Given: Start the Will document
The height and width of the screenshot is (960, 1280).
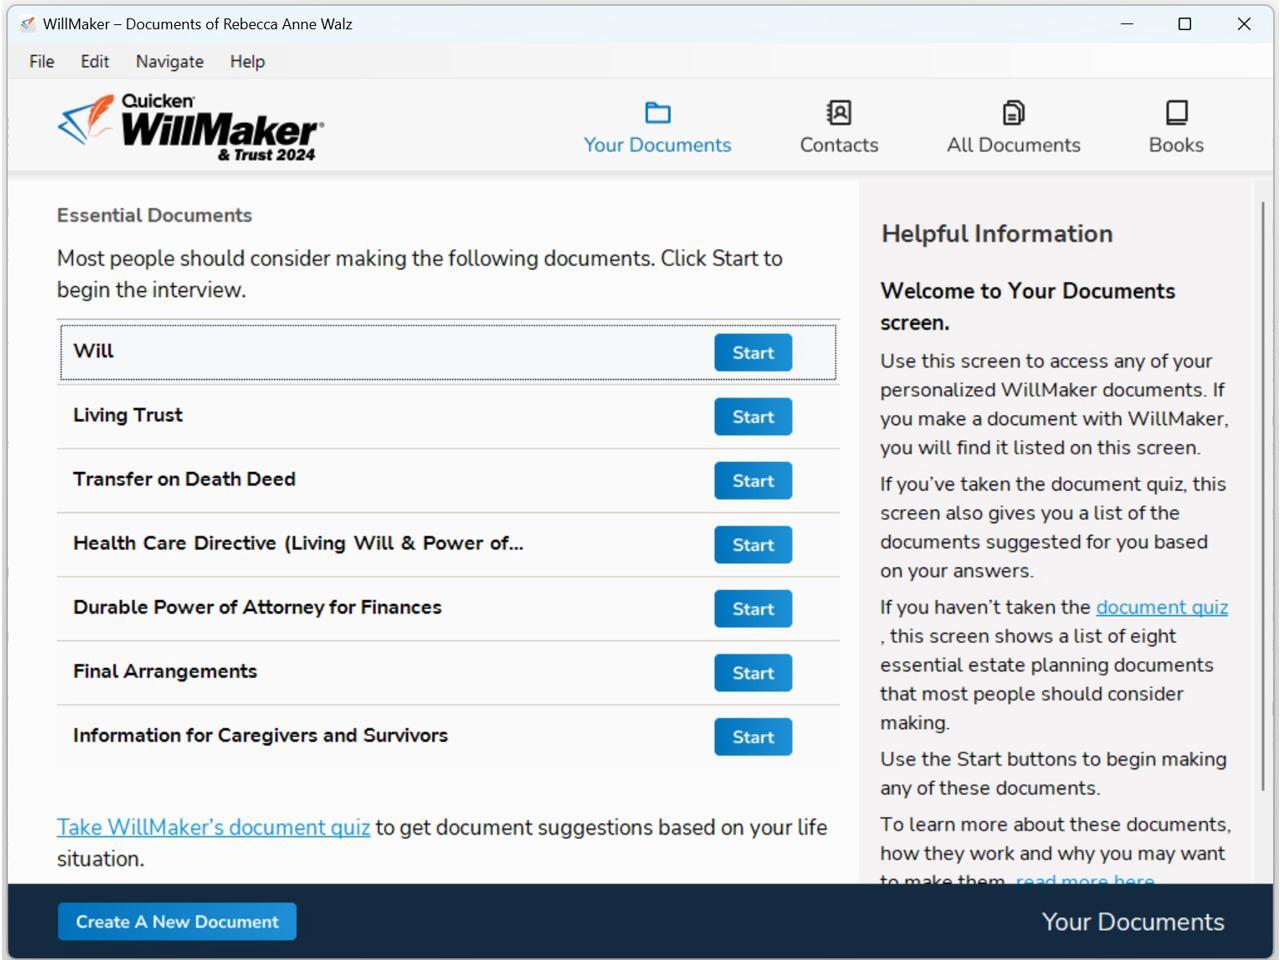Looking at the screenshot, I should pyautogui.click(x=752, y=352).
